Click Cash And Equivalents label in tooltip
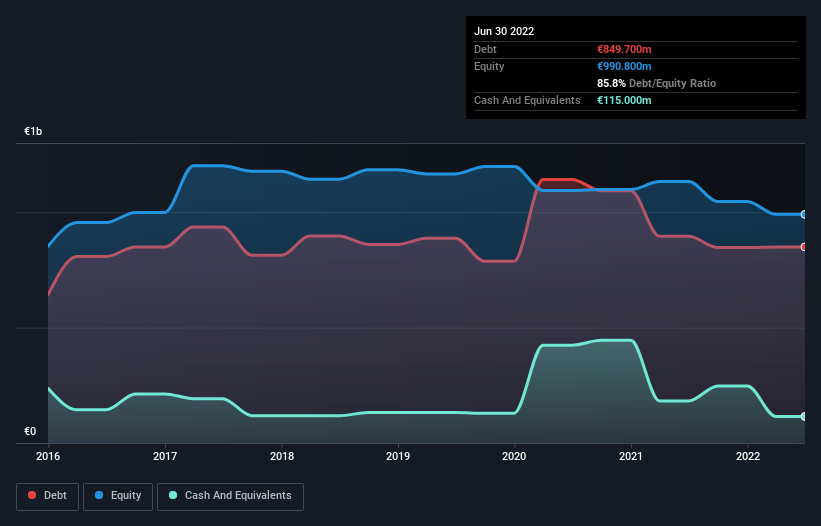The height and width of the screenshot is (526, 821). click(x=527, y=100)
